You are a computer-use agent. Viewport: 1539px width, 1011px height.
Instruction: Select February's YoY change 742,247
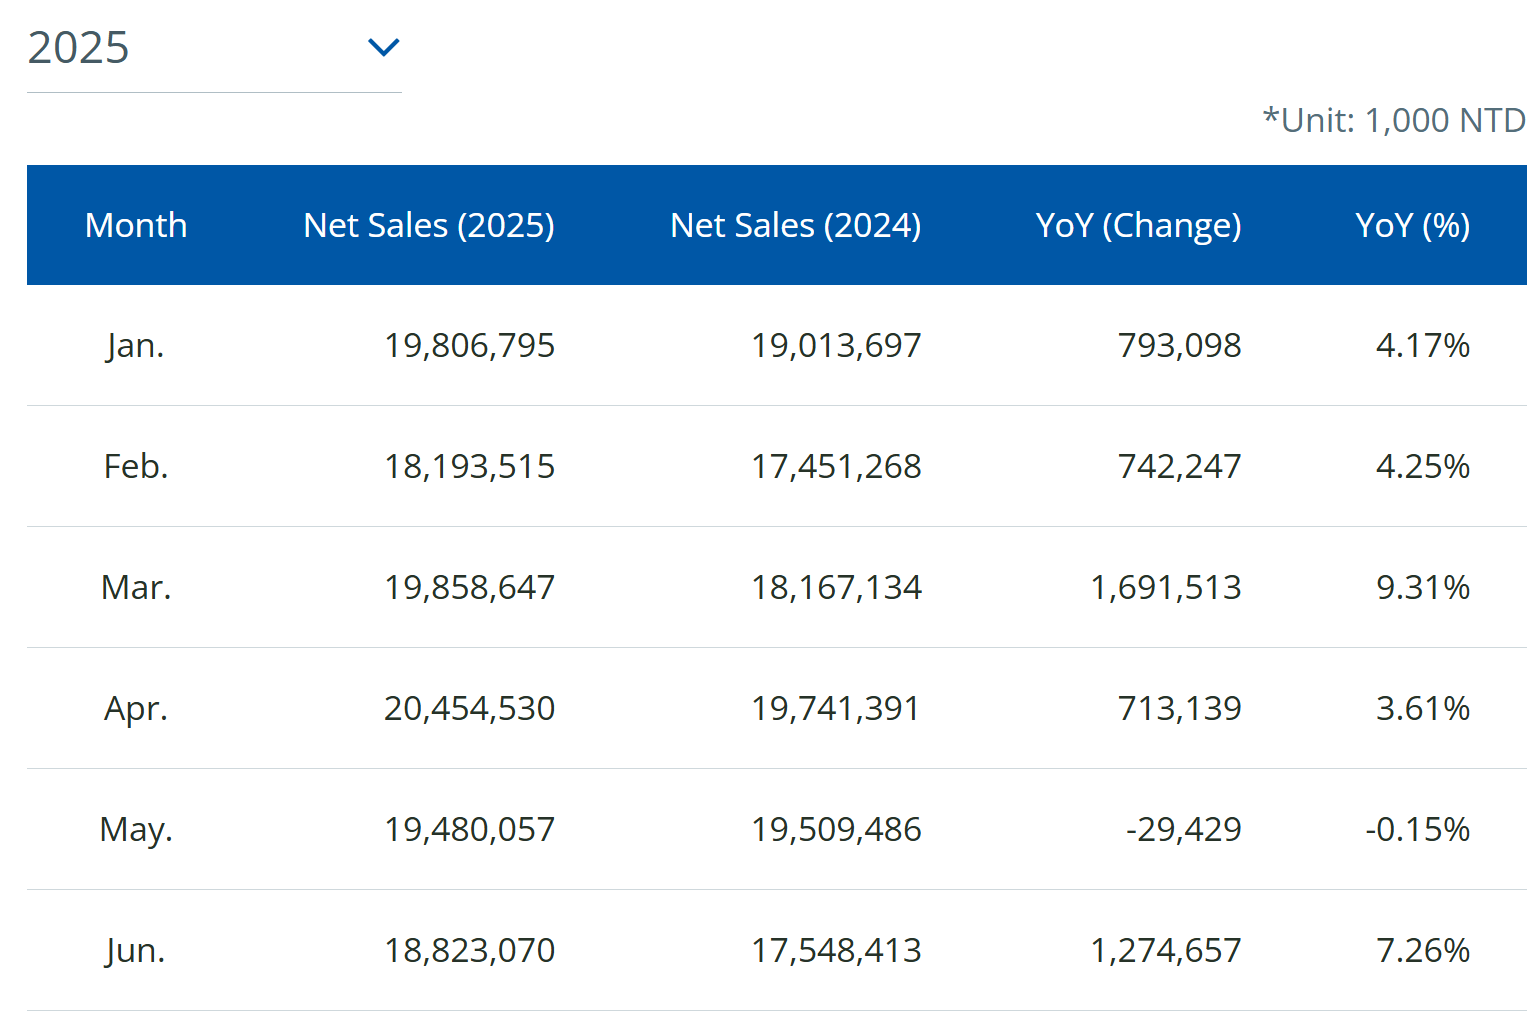coord(1179,466)
